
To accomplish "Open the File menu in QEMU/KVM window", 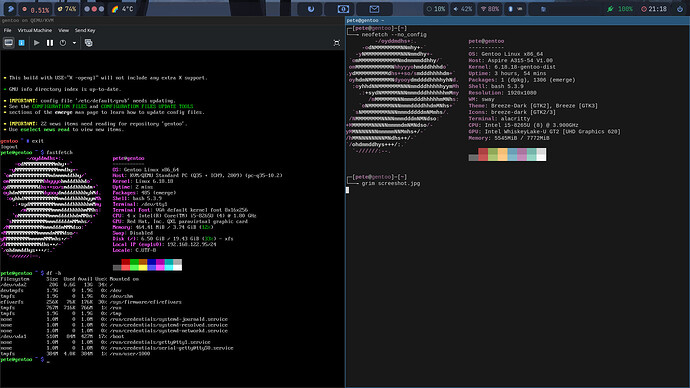I will [x=7, y=30].
